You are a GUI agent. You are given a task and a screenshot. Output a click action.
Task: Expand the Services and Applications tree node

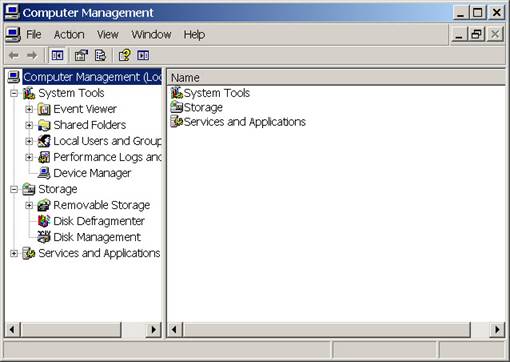pyautogui.click(x=14, y=253)
